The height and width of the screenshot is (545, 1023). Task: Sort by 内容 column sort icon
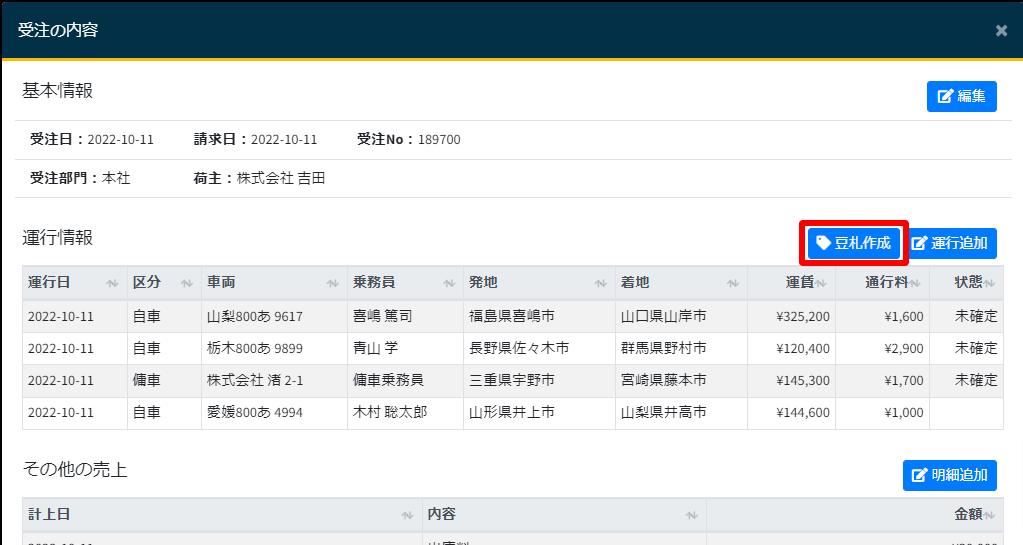(692, 515)
